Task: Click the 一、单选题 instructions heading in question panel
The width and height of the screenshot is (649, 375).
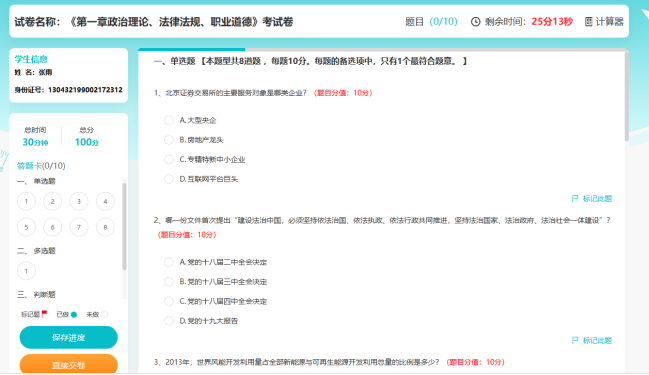Action: [x=310, y=61]
